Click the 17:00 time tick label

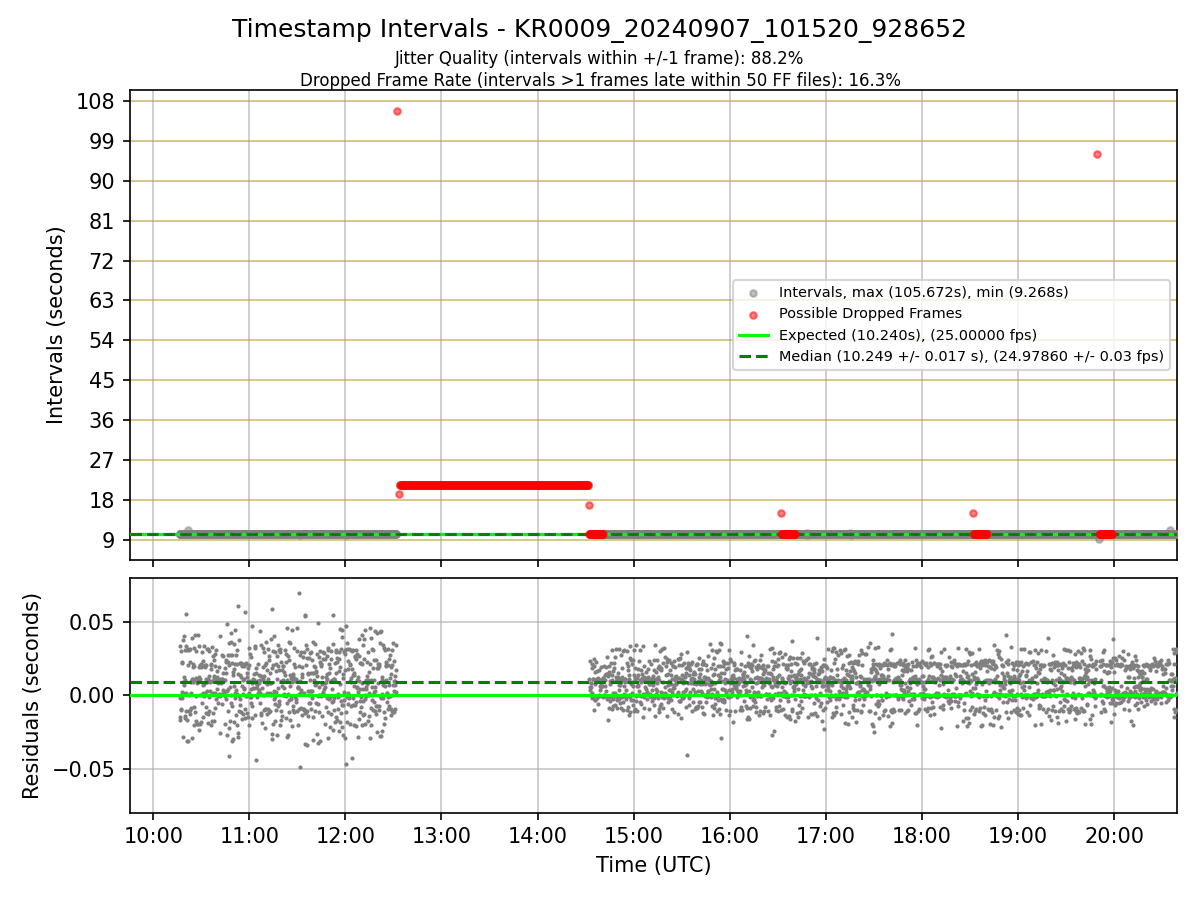click(826, 834)
